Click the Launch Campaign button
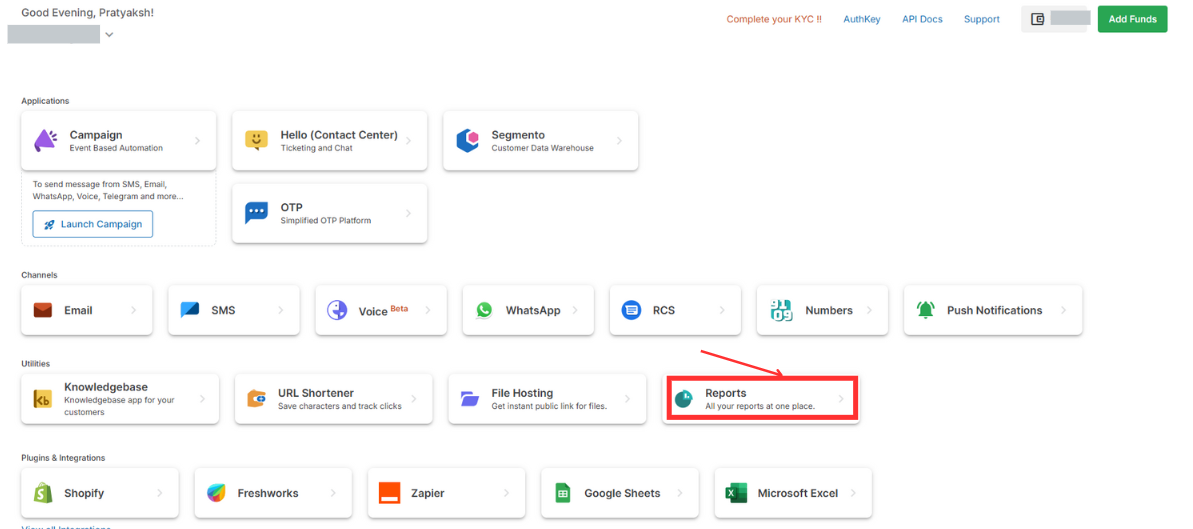 pyautogui.click(x=93, y=225)
